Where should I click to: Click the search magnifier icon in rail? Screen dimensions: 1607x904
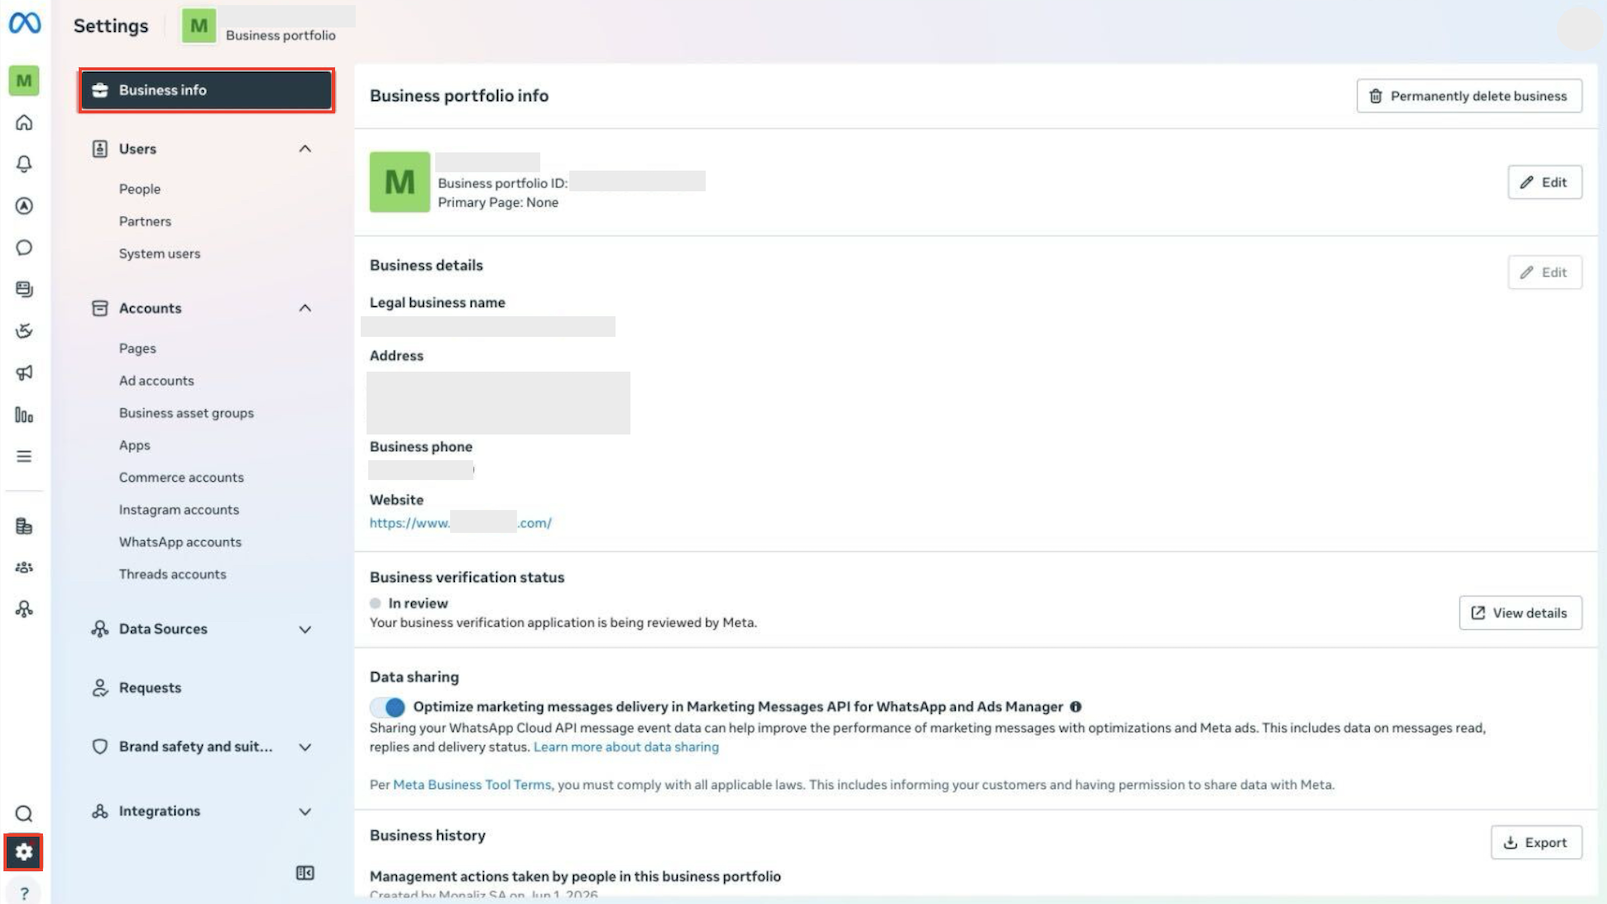click(x=24, y=814)
